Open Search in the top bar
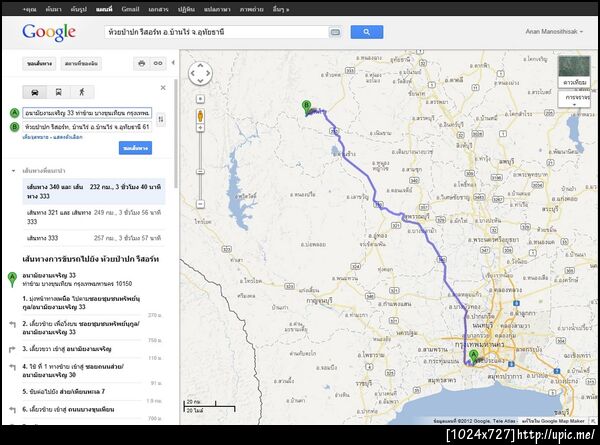Viewport: 600px width, 445px height. [x=53, y=9]
